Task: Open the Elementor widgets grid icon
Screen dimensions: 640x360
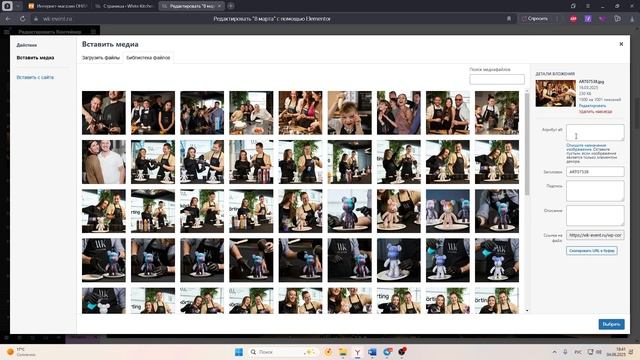Action: tap(93, 31)
